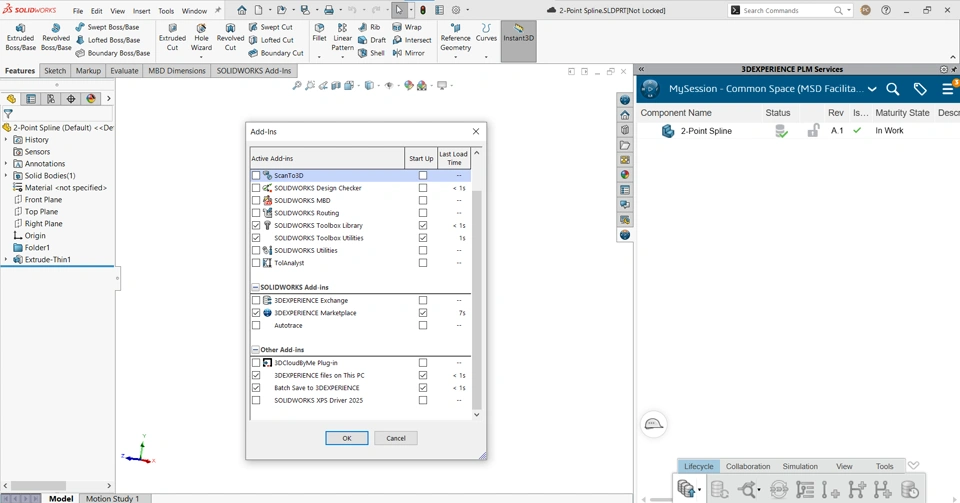
Task: Open the MySession collaborative space dropdown
Action: coord(872,89)
